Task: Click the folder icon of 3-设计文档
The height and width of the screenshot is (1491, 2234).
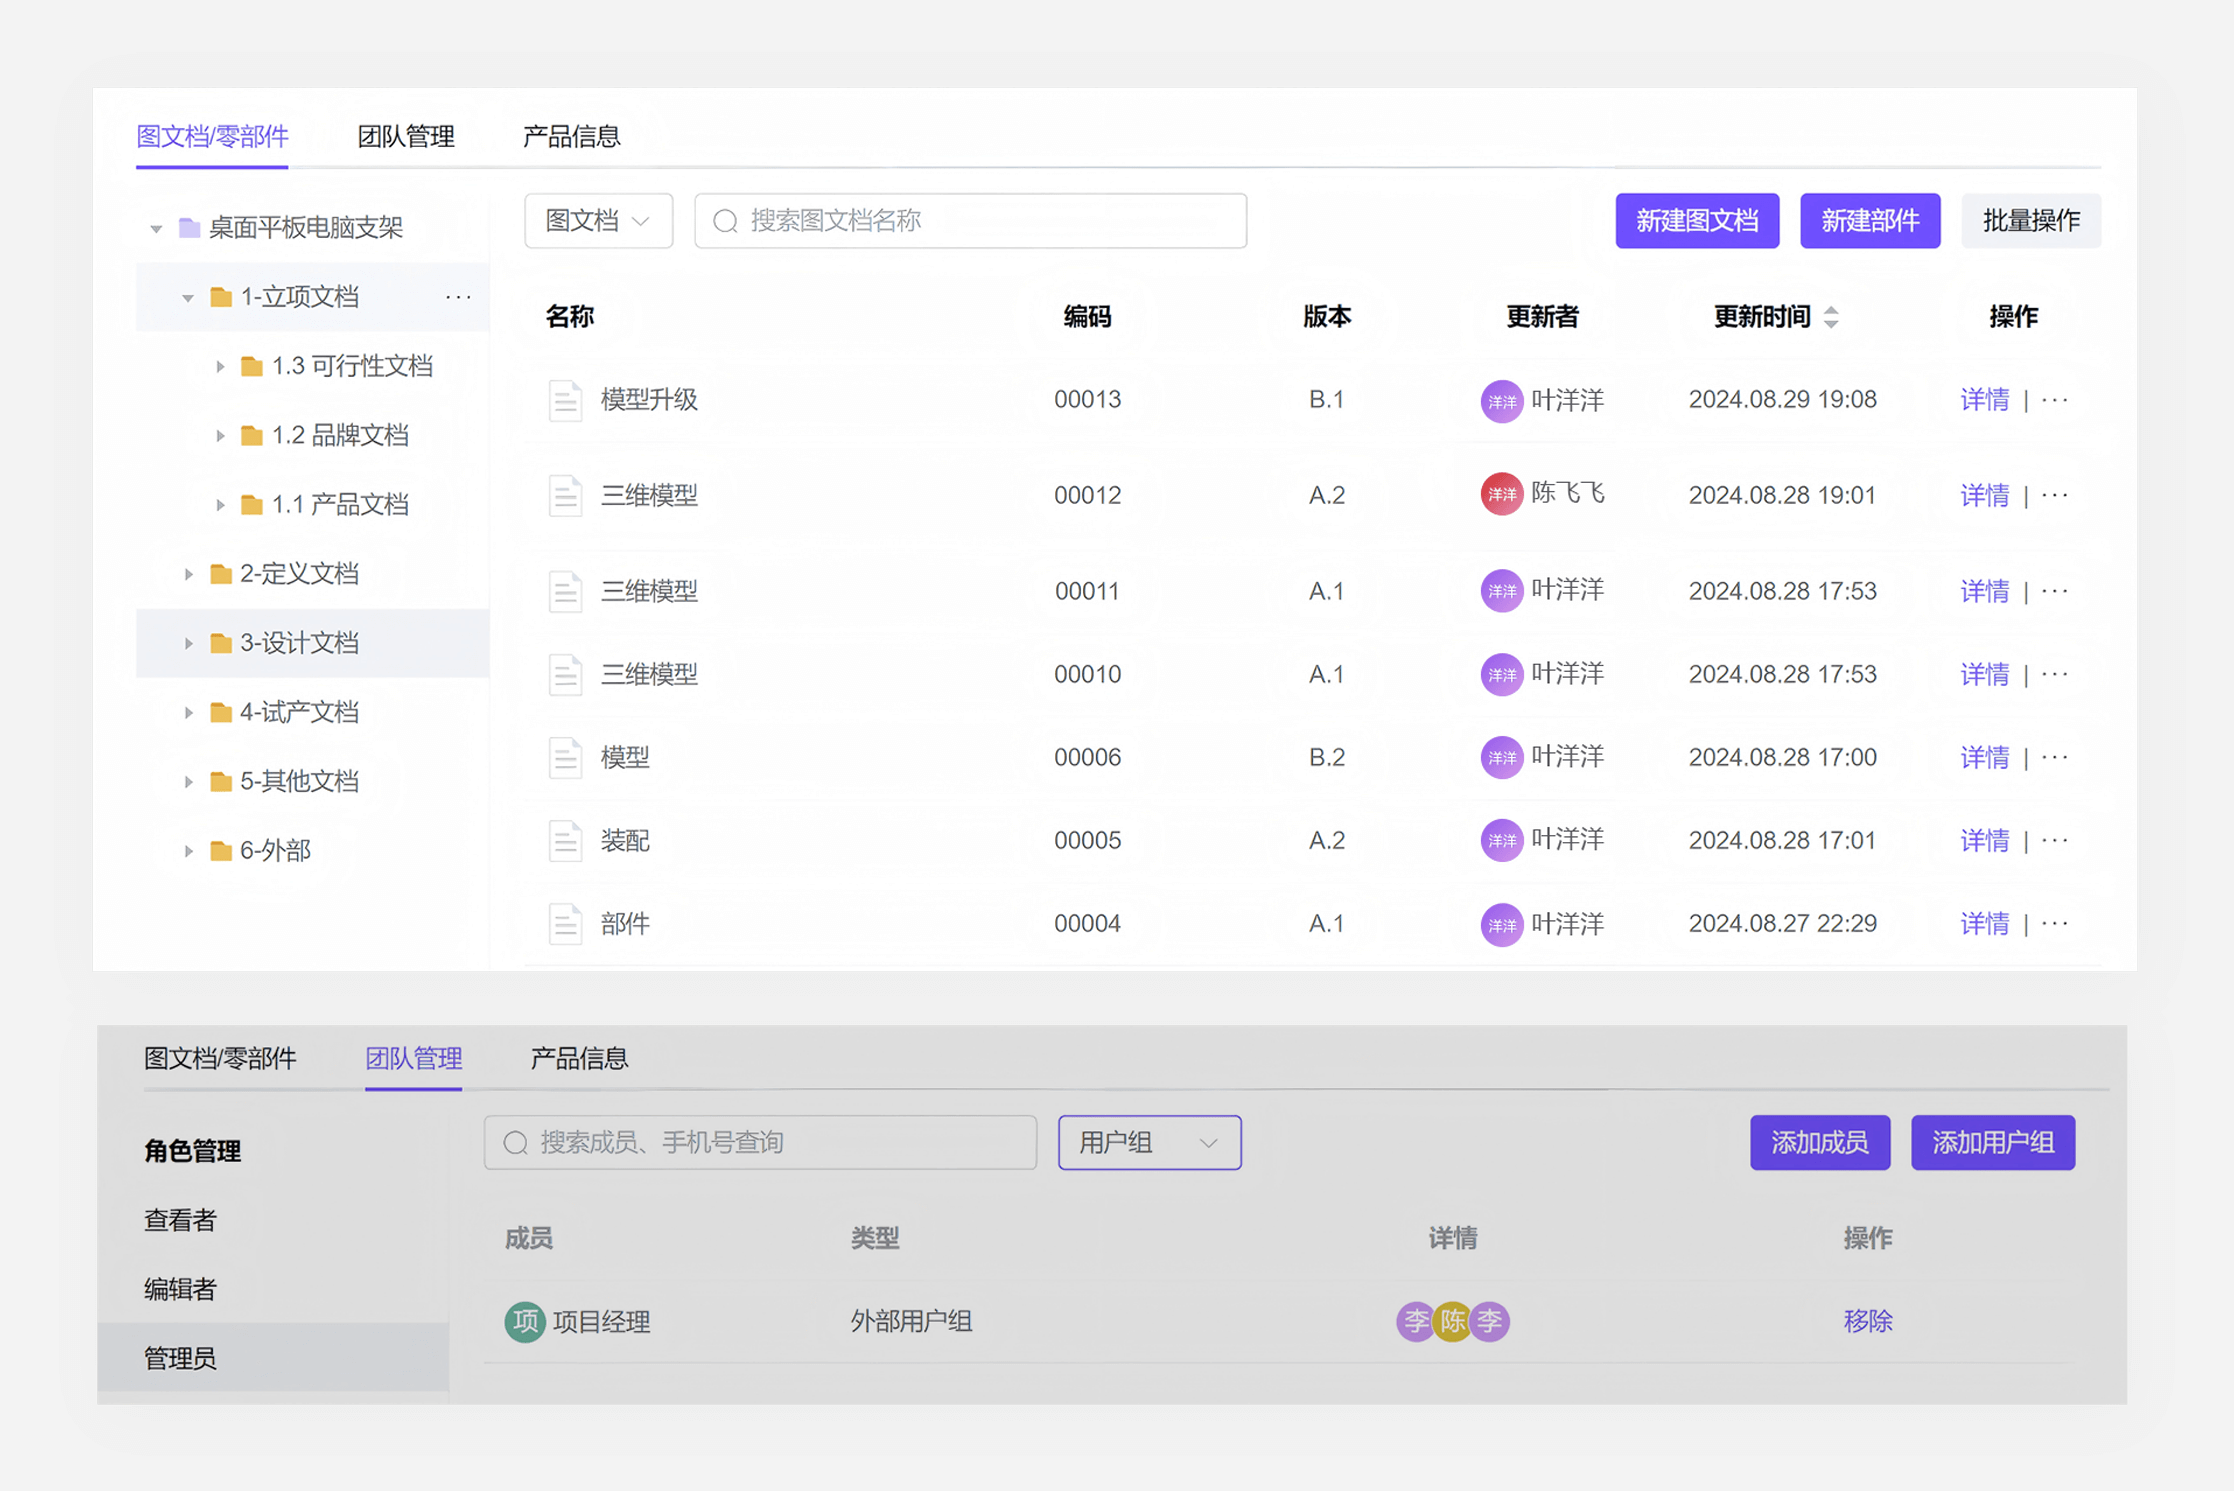Action: tap(220, 643)
